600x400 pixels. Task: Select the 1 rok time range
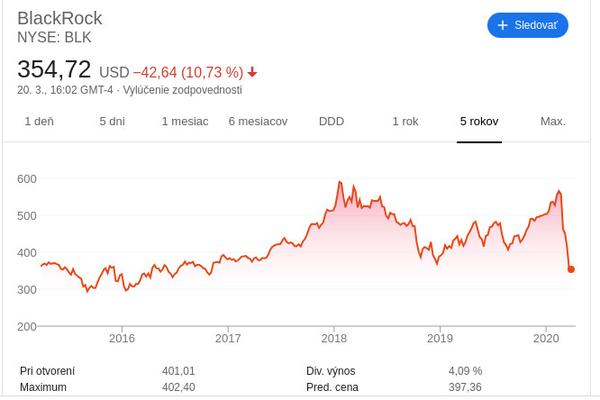(x=405, y=121)
